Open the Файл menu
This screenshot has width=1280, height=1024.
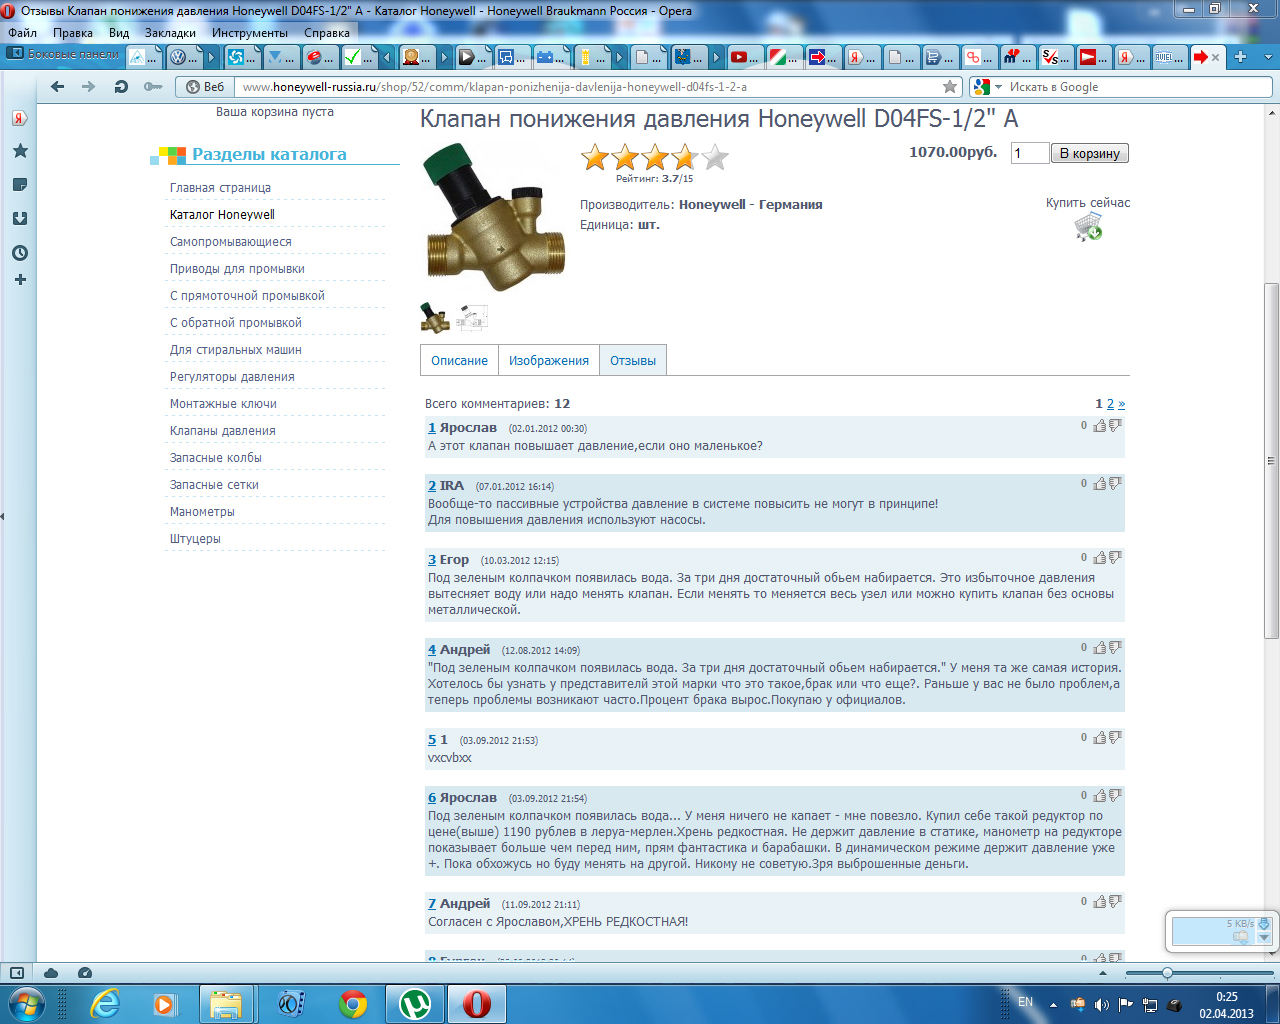click(22, 33)
